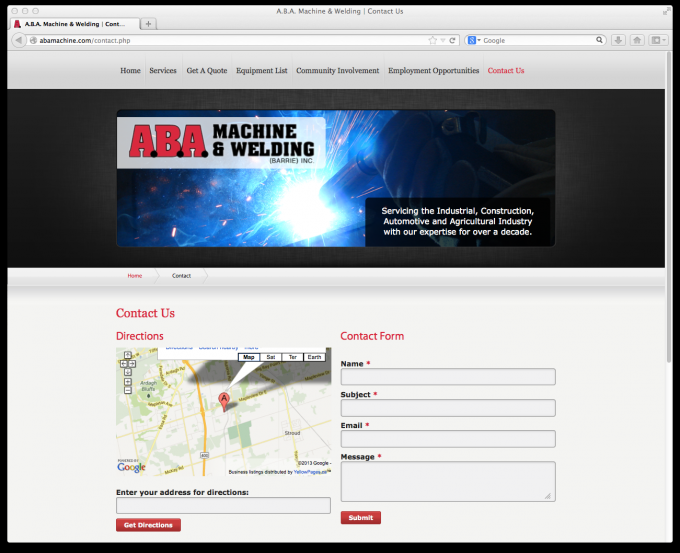The width and height of the screenshot is (680, 553).
Task: Switch map to Sat view
Action: click(270, 357)
